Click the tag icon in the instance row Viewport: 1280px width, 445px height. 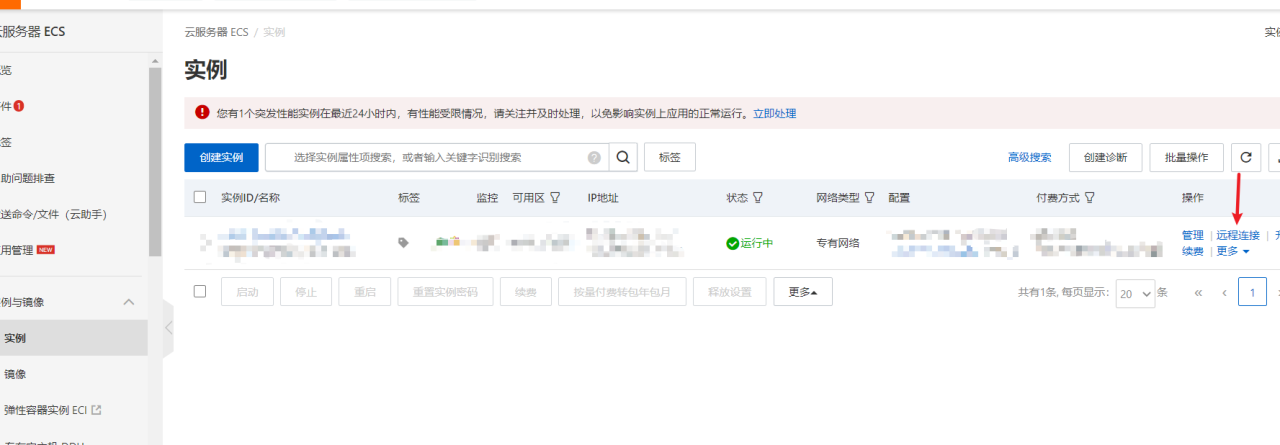click(403, 242)
